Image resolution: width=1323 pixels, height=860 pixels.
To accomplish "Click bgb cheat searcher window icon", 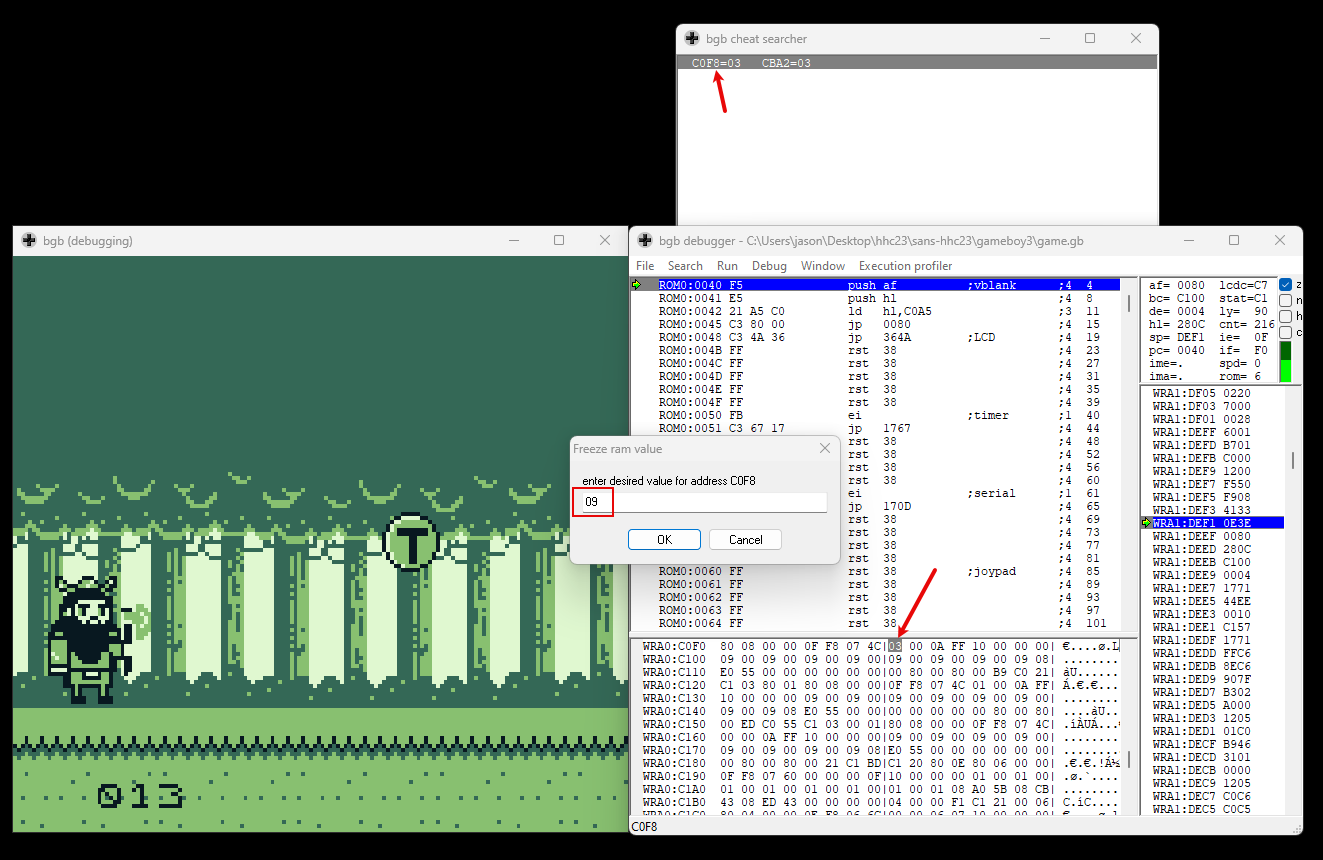I will (692, 38).
